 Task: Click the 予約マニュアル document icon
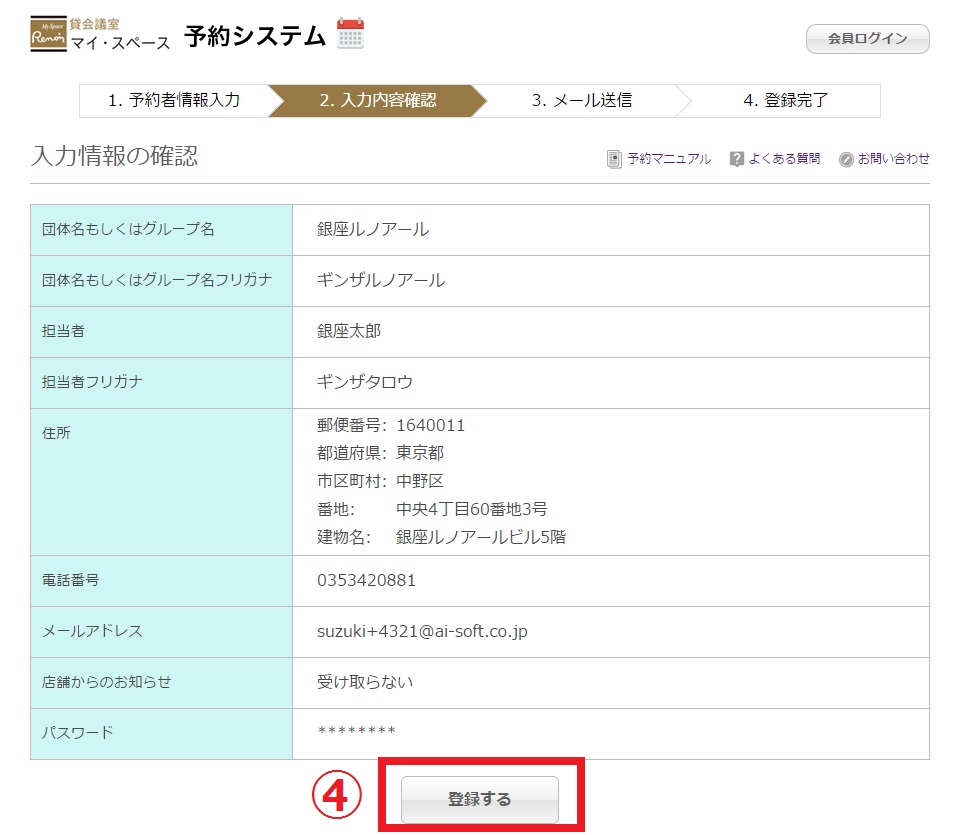tap(614, 159)
